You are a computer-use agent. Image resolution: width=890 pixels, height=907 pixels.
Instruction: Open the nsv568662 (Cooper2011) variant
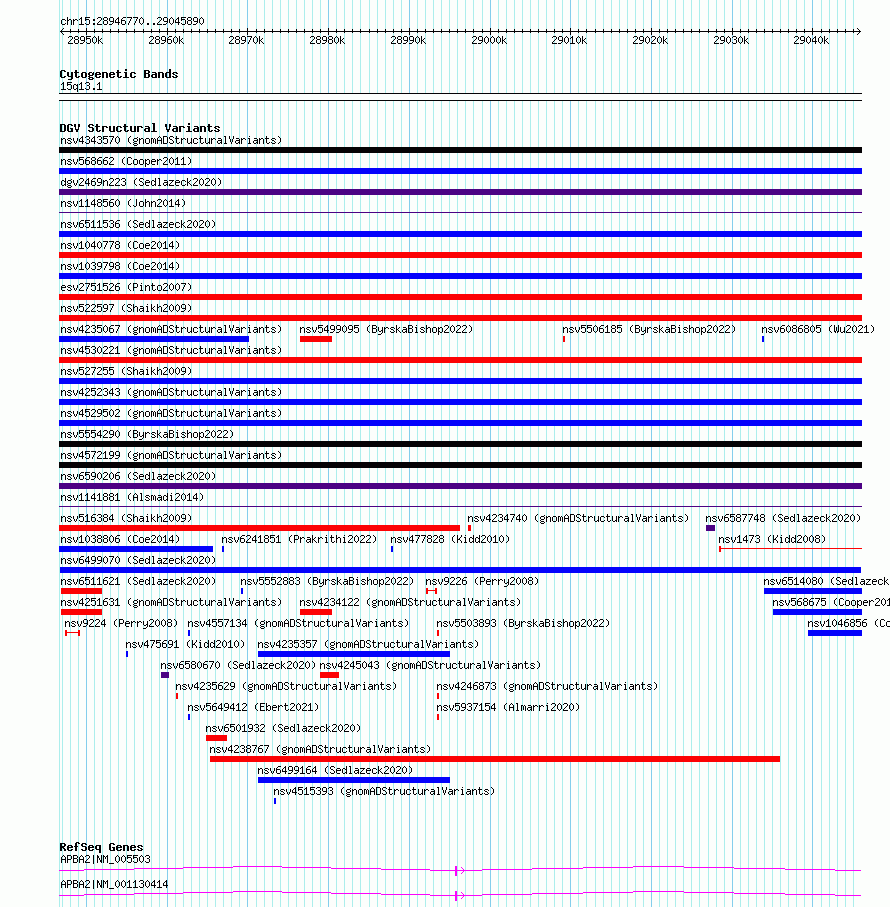click(x=126, y=161)
